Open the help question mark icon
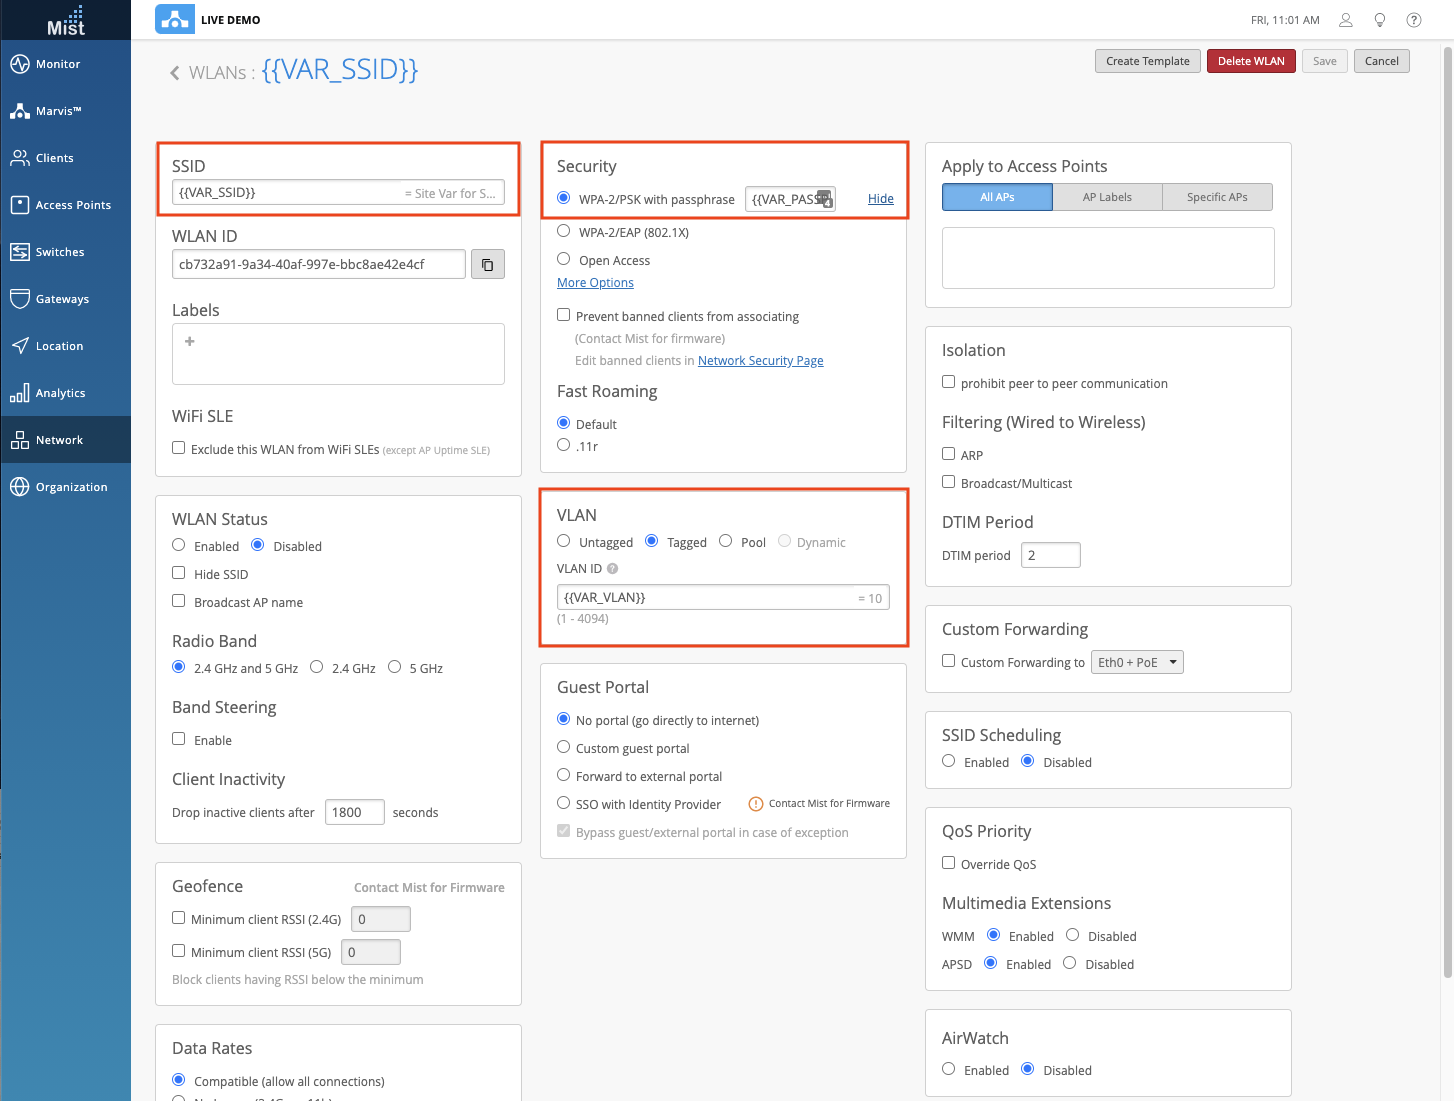Viewport: 1454px width, 1101px height. click(1414, 20)
